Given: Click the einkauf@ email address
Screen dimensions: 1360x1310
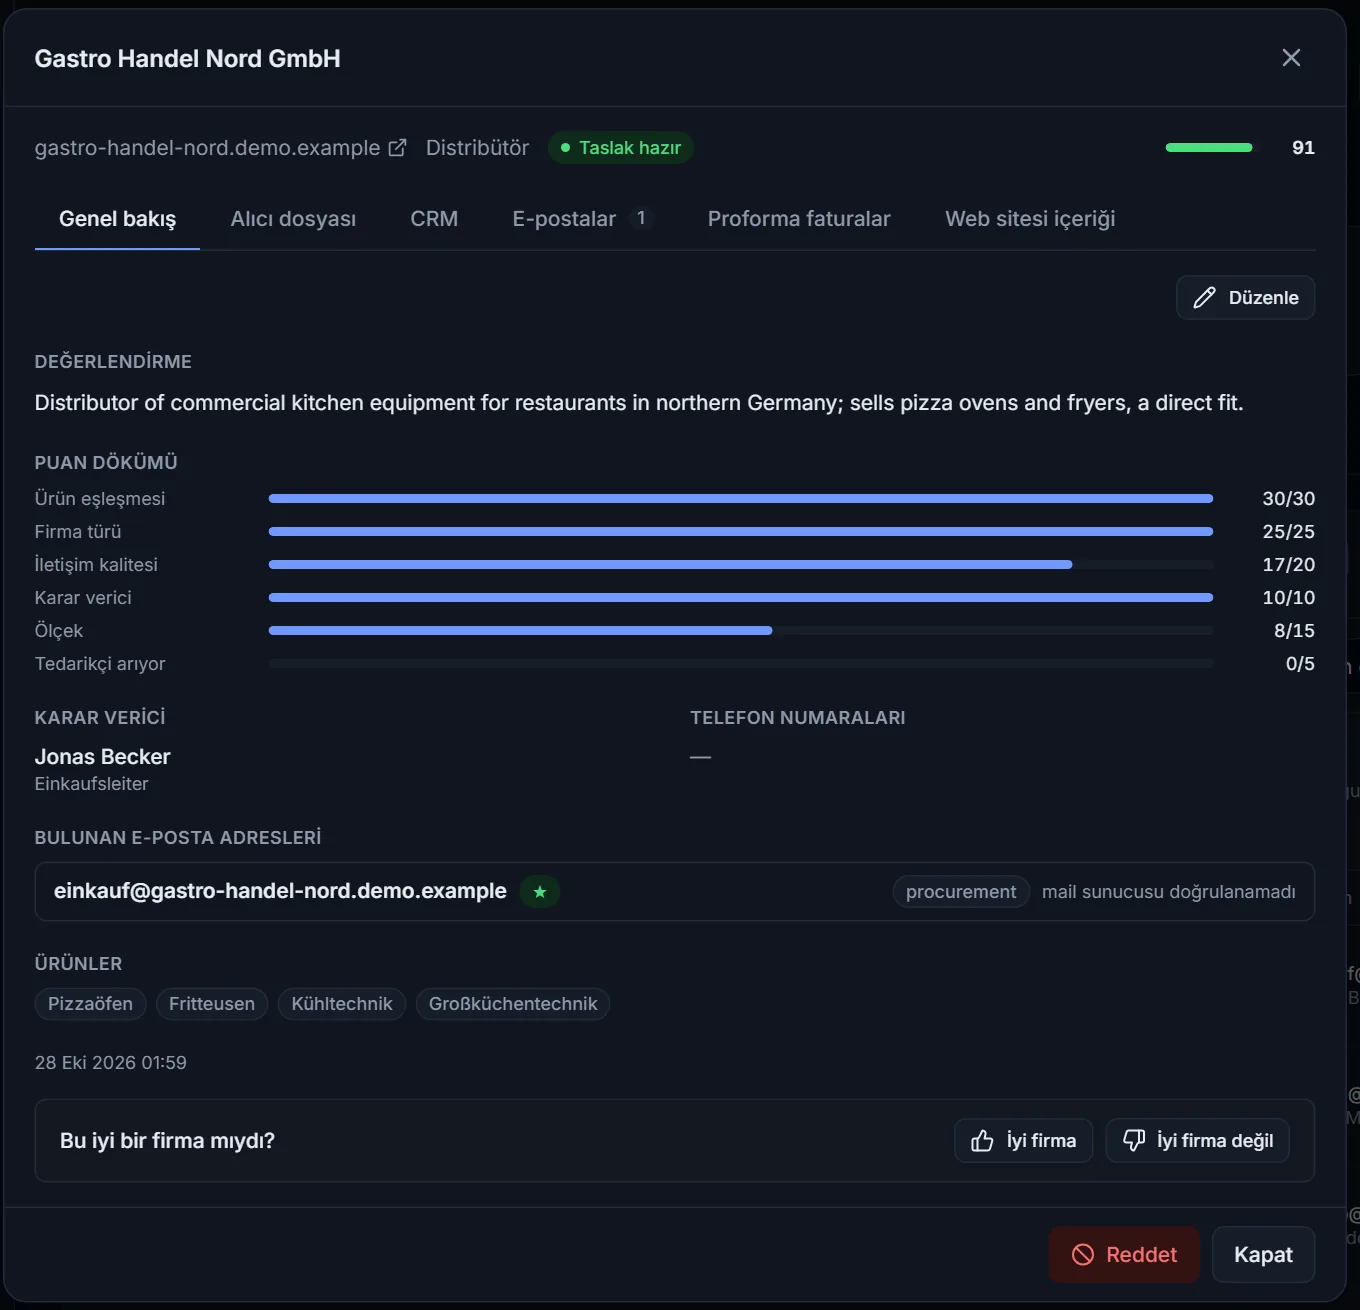Looking at the screenshot, I should point(280,891).
